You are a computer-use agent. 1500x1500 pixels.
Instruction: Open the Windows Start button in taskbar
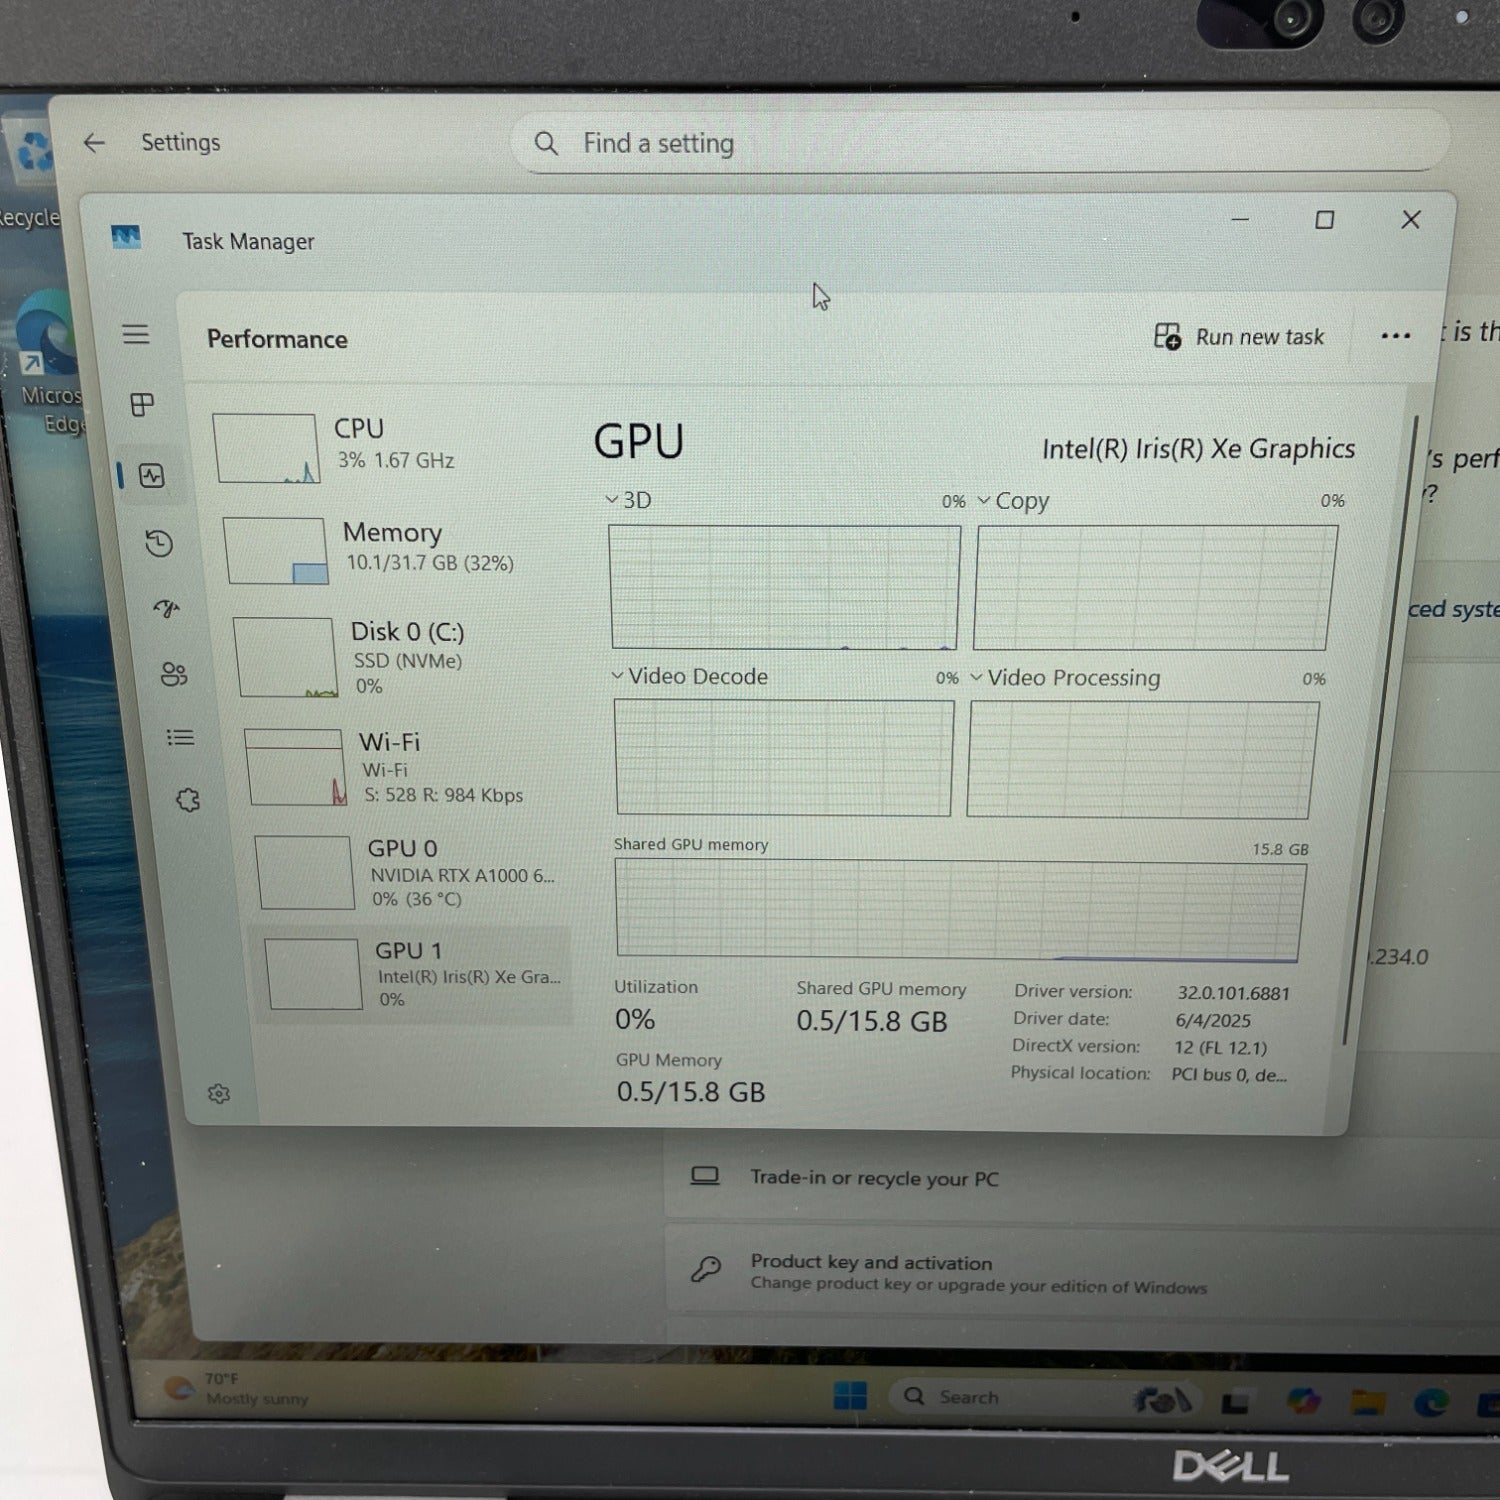pyautogui.click(x=850, y=1396)
